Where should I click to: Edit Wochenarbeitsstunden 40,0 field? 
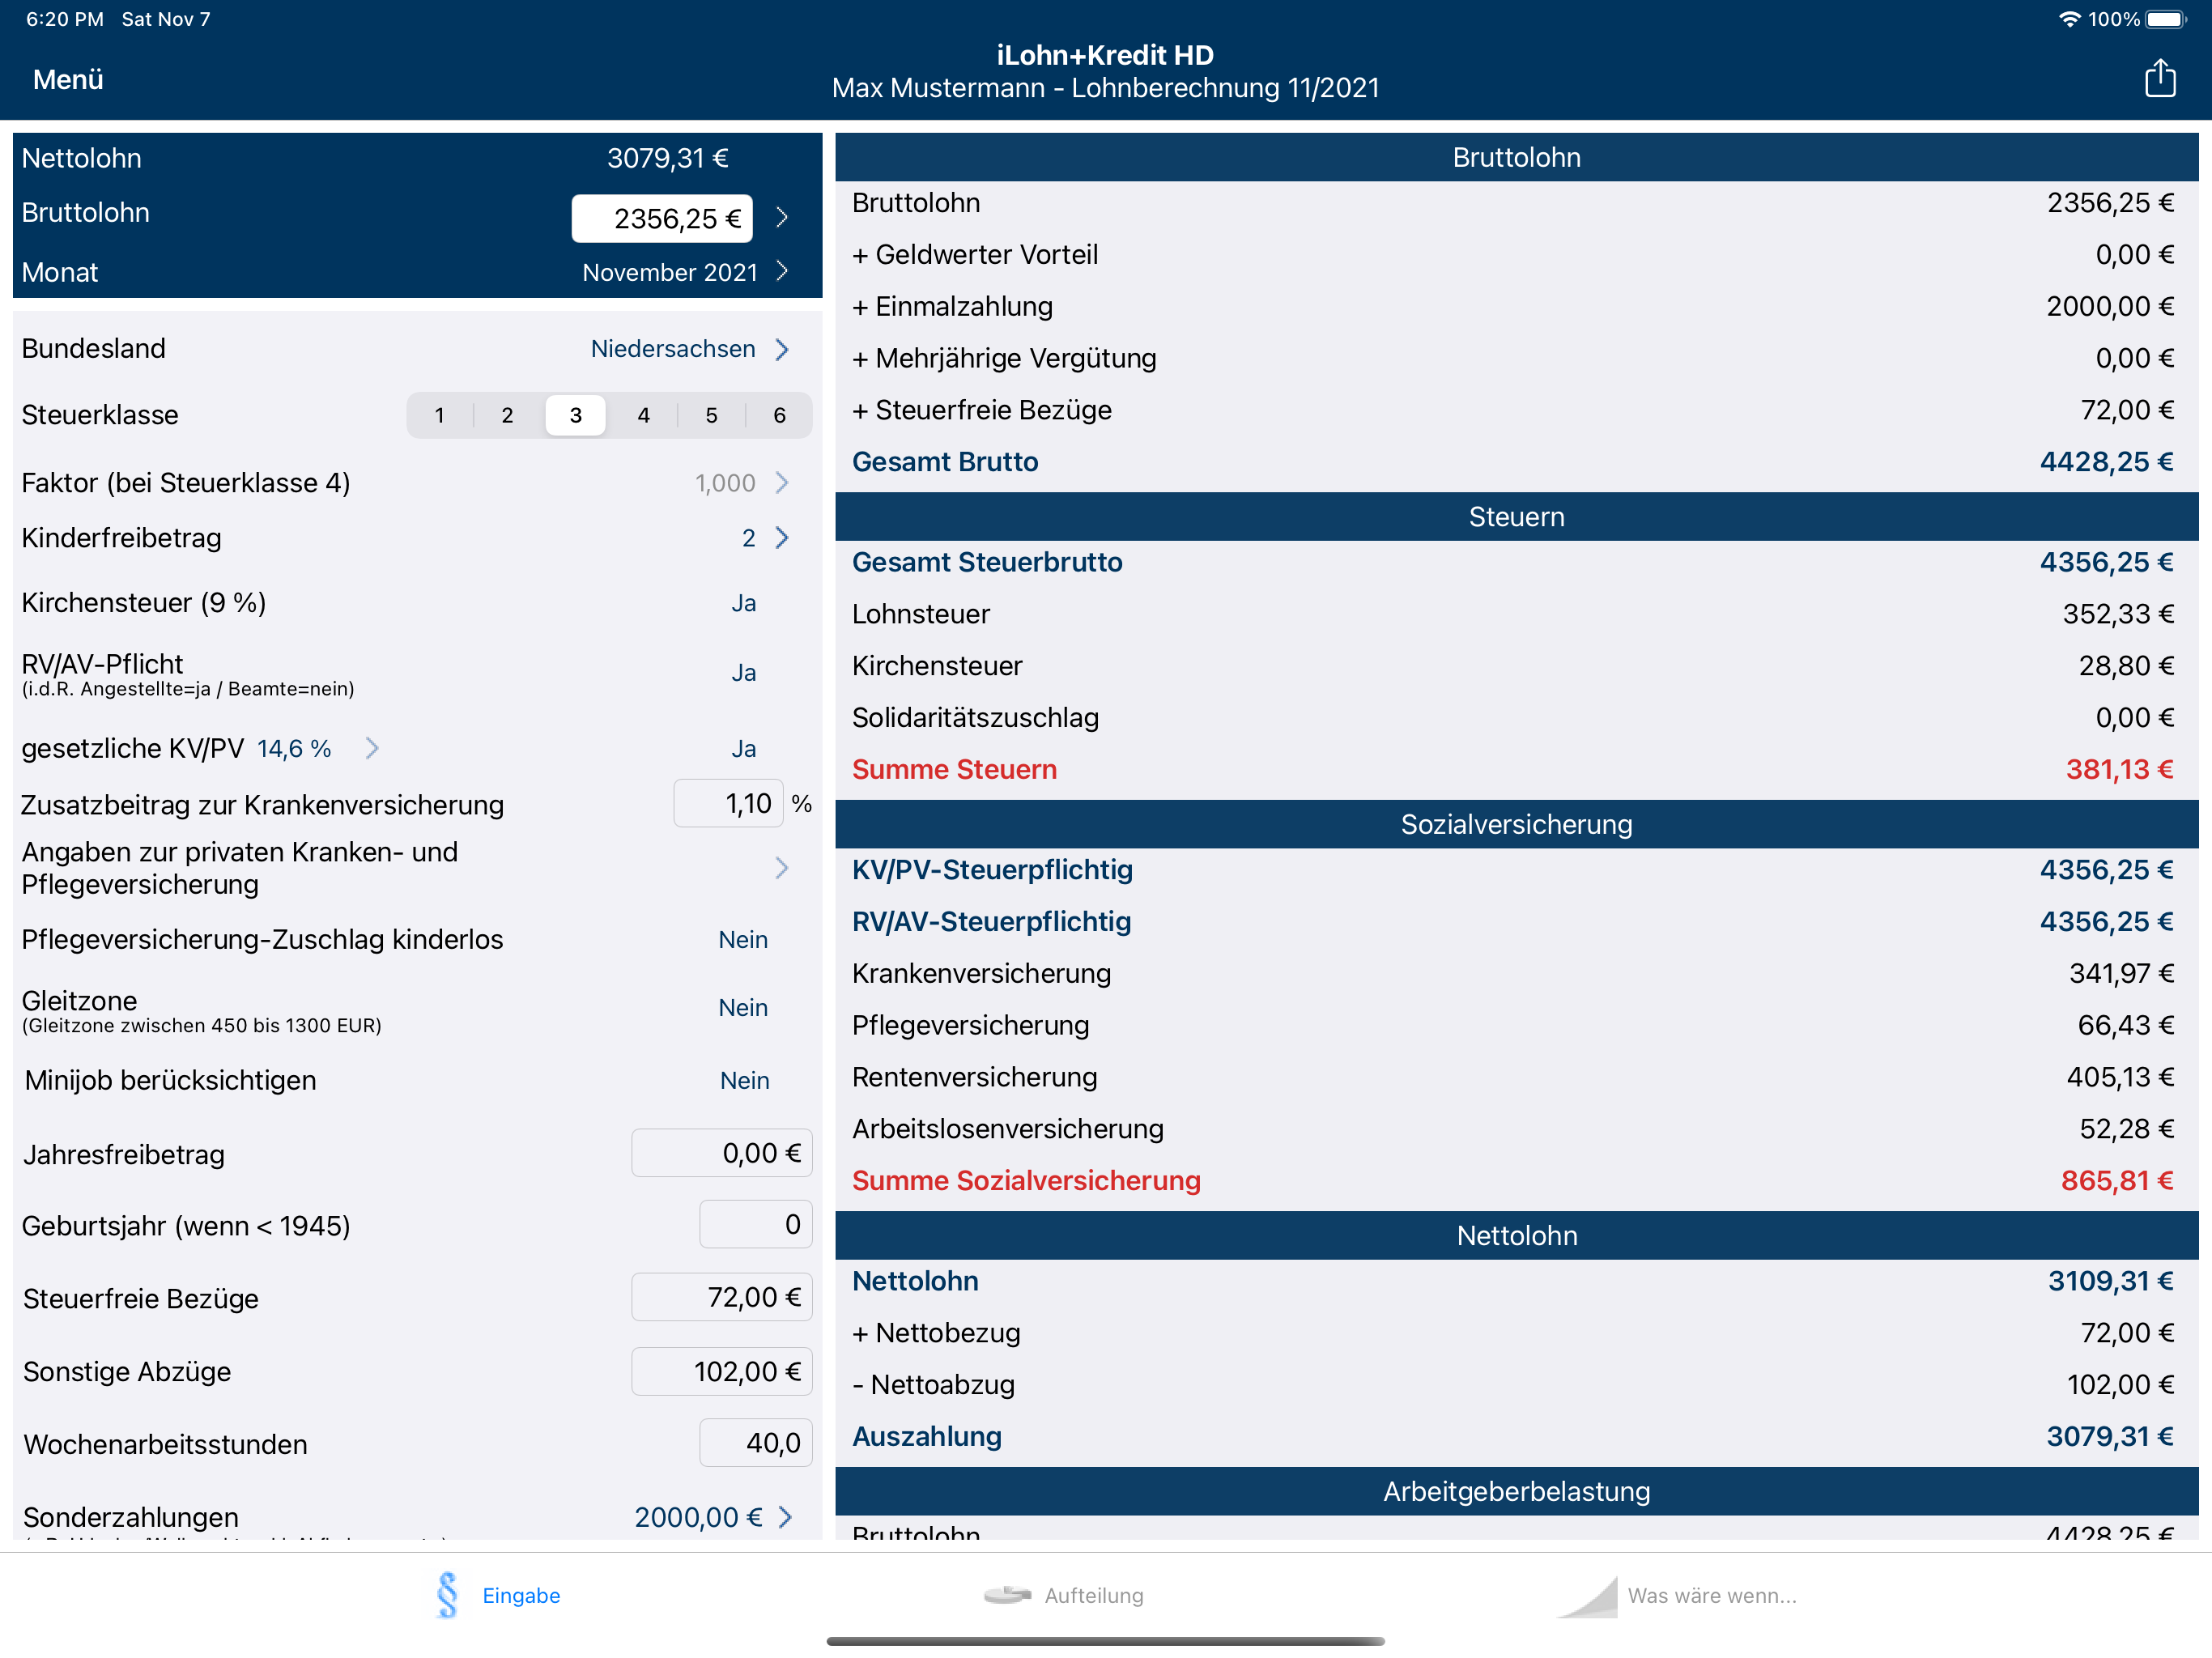(x=755, y=1443)
